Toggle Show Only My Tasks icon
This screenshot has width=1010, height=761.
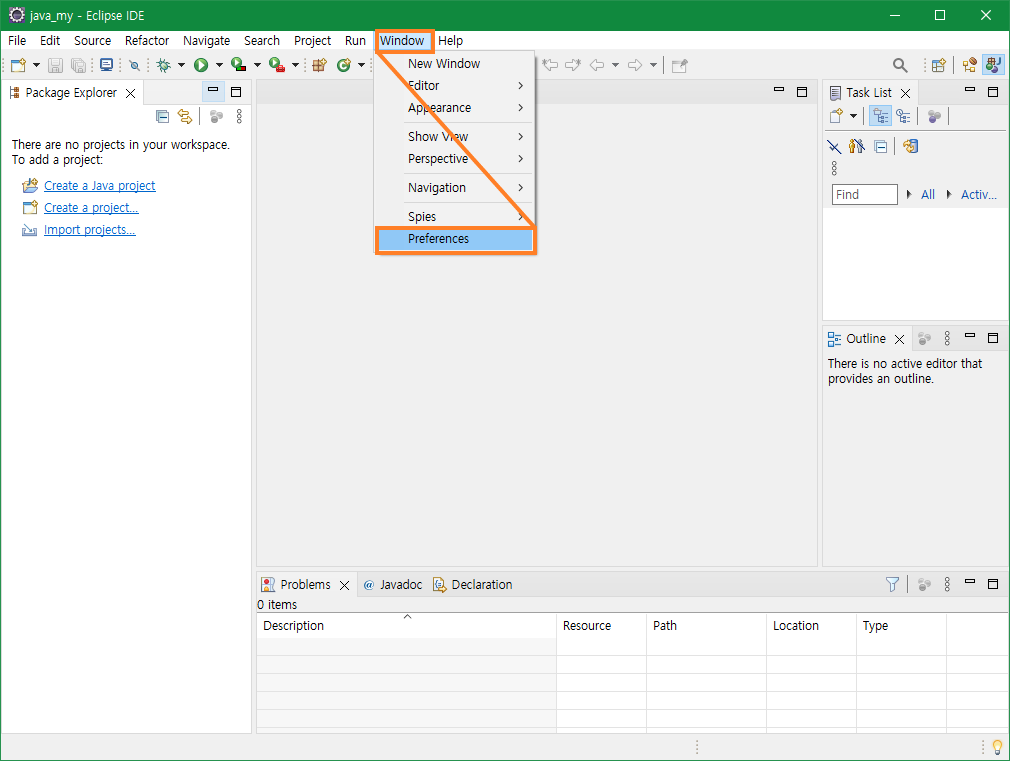pyautogui.click(x=857, y=146)
